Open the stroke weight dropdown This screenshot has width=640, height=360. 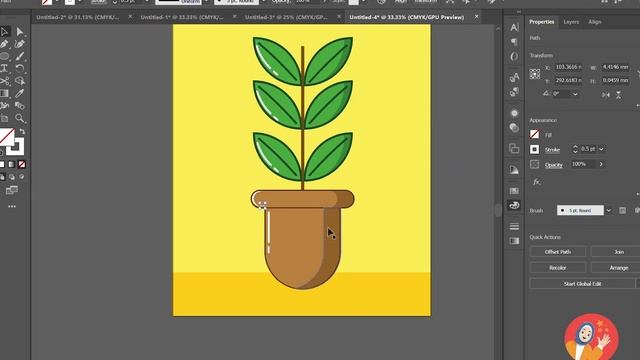[x=601, y=149]
